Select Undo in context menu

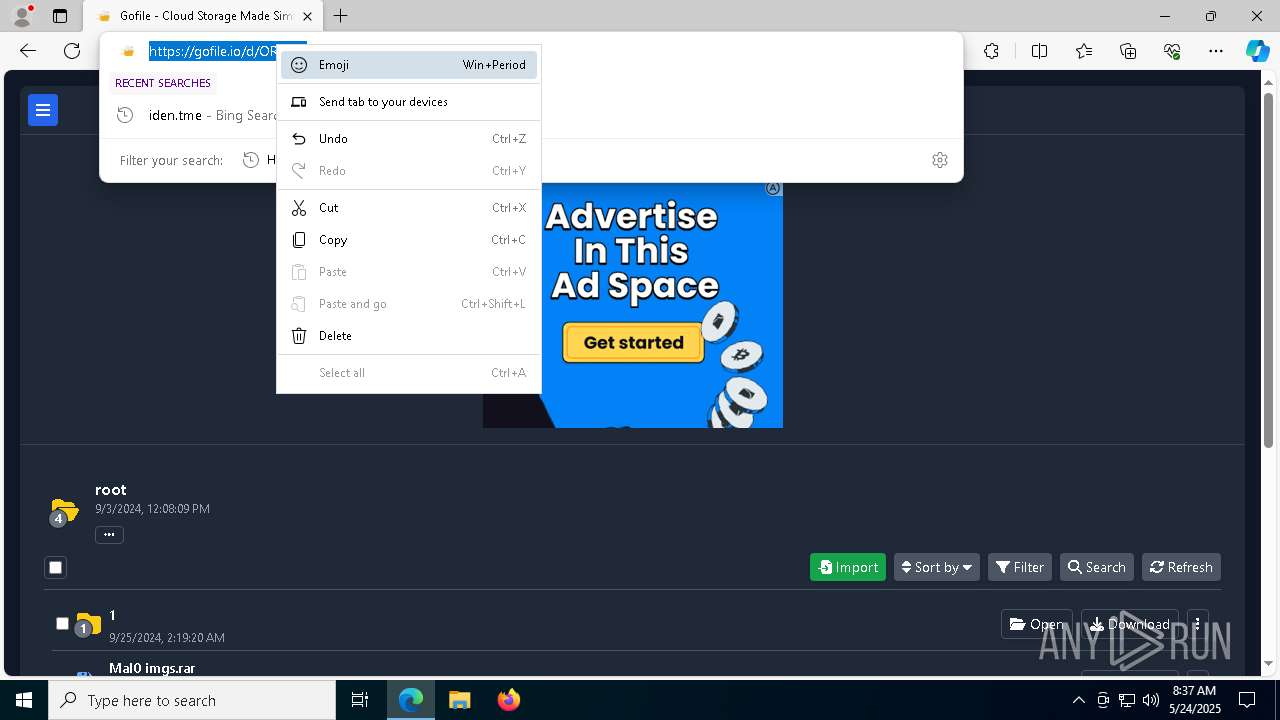(x=409, y=139)
